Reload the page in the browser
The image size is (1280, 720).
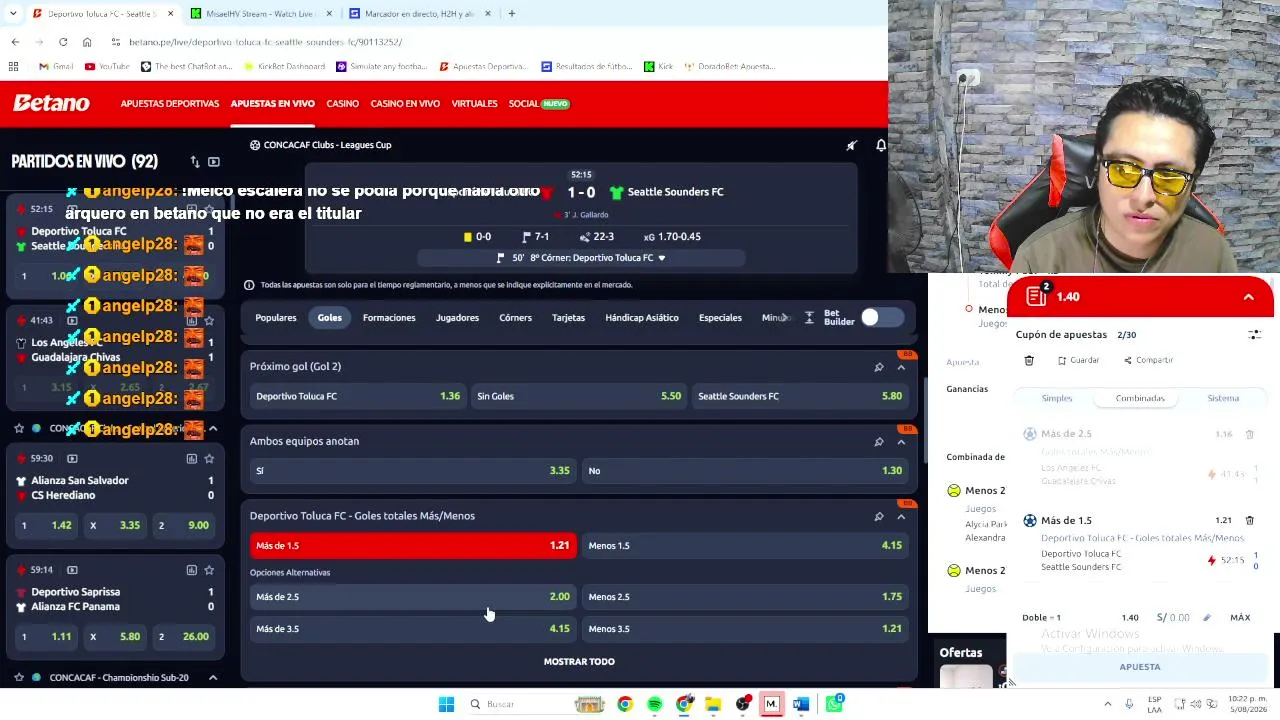pos(63,42)
